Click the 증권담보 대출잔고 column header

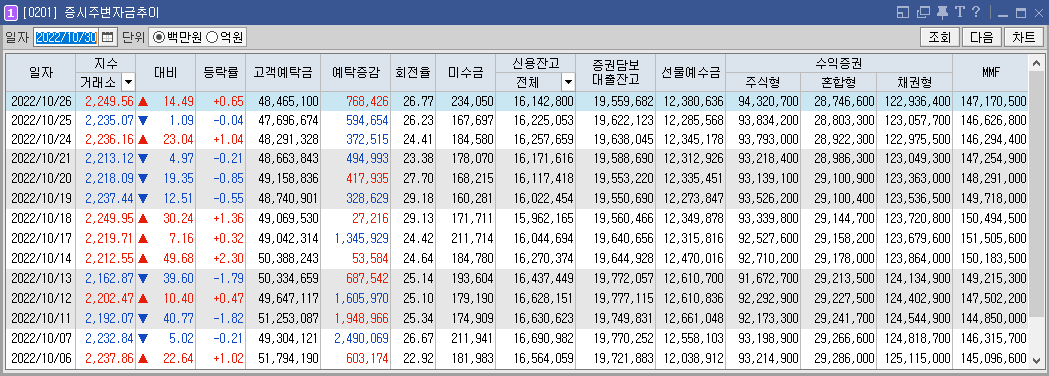(x=615, y=72)
